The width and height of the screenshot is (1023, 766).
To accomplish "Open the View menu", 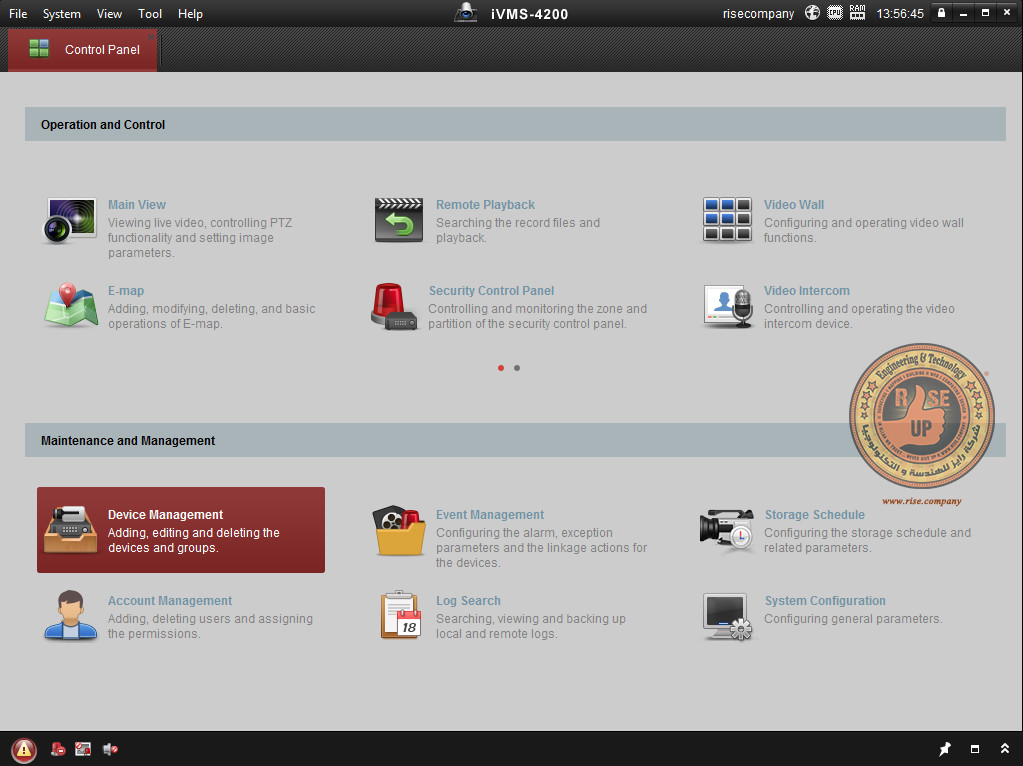I will pyautogui.click(x=109, y=14).
